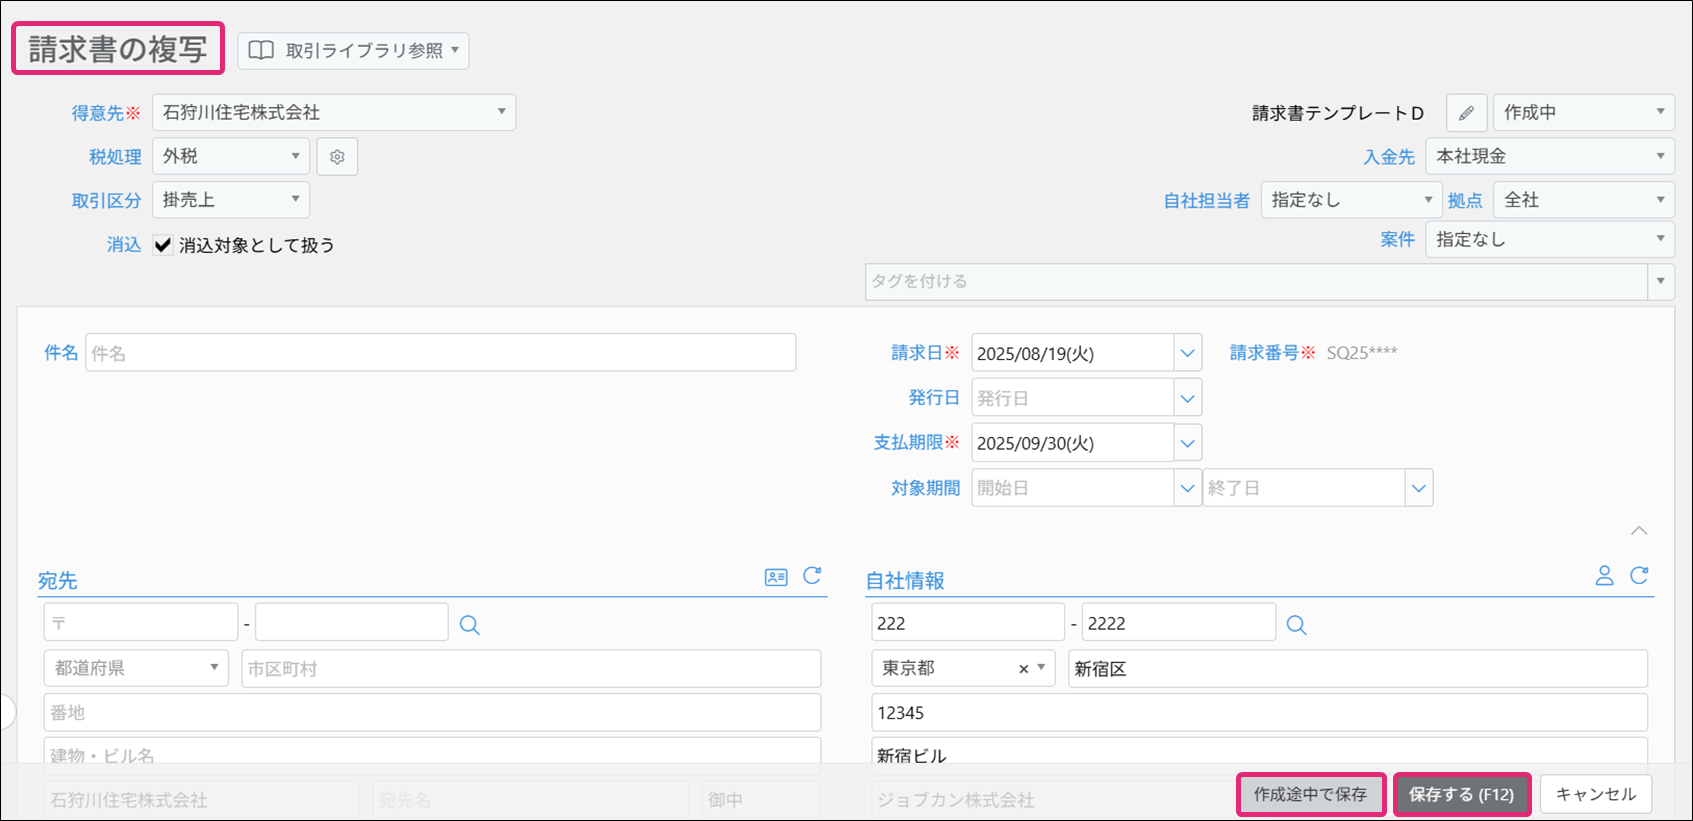Open 取引ライブラリ参照 menu

point(354,51)
